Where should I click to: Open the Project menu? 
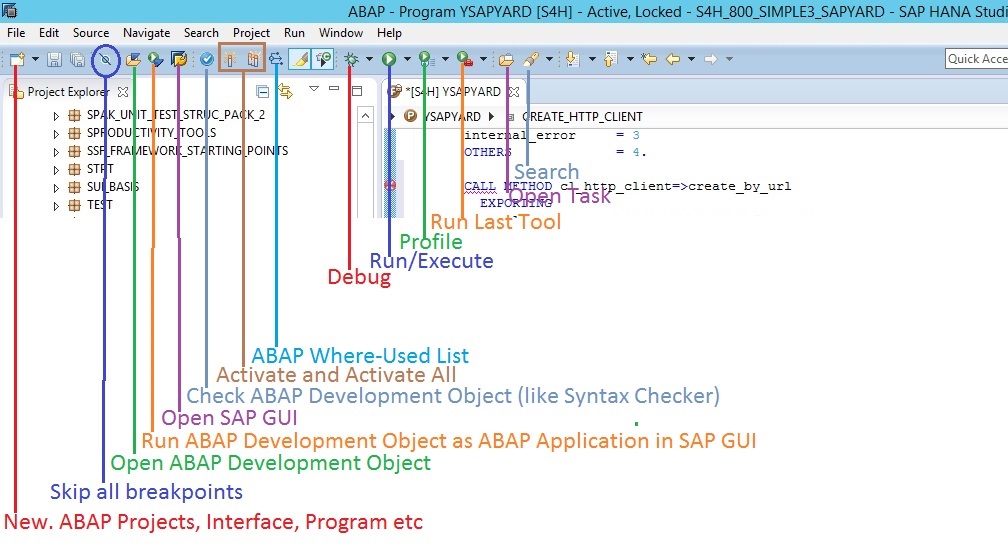(251, 33)
